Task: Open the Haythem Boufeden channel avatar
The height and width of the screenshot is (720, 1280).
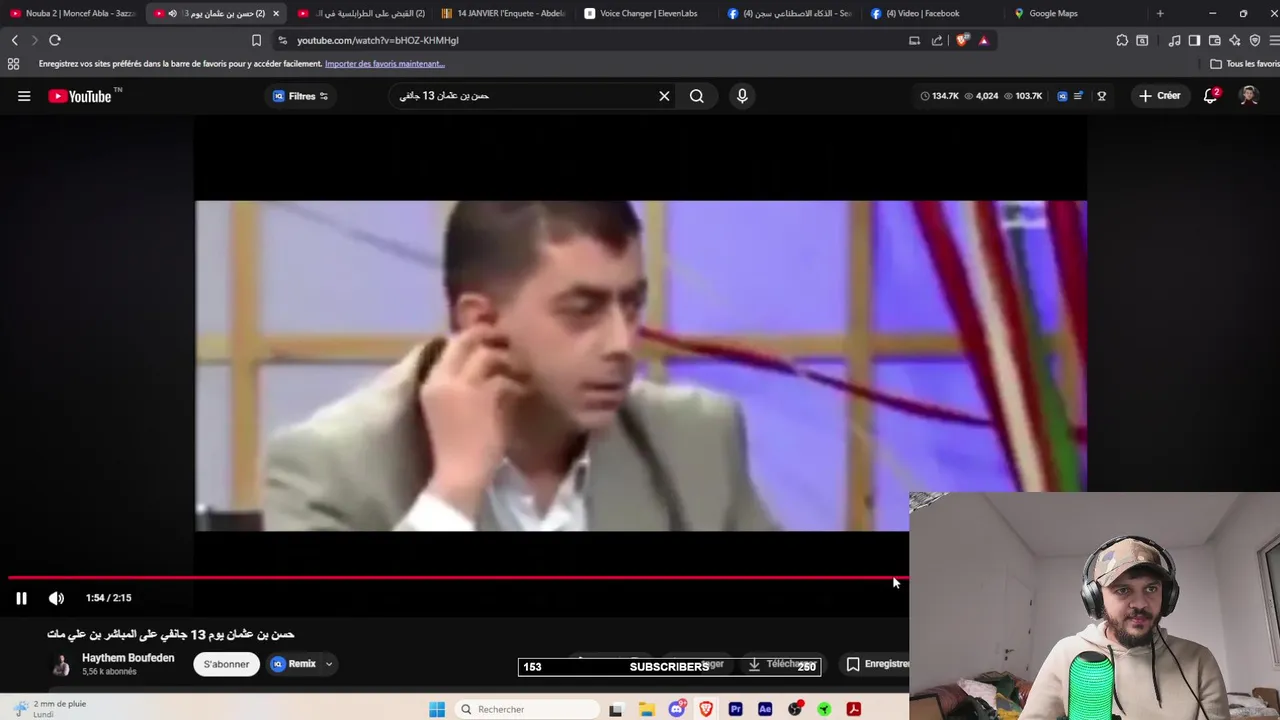Action: (61, 664)
